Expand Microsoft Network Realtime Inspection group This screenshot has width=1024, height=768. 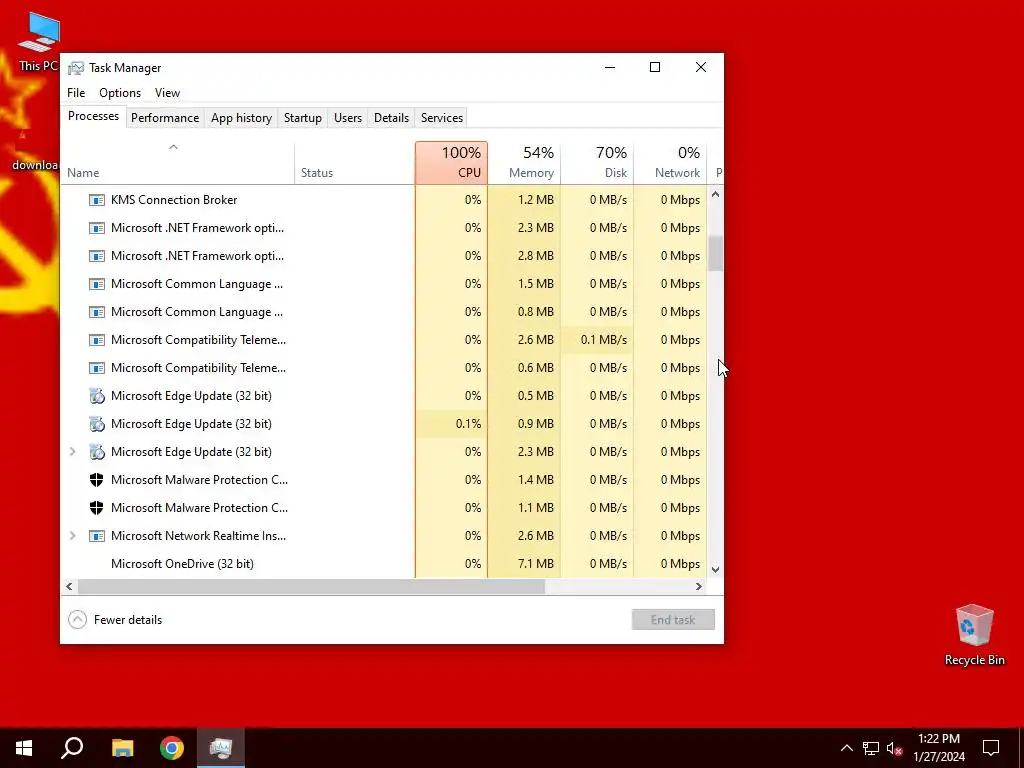(x=72, y=536)
